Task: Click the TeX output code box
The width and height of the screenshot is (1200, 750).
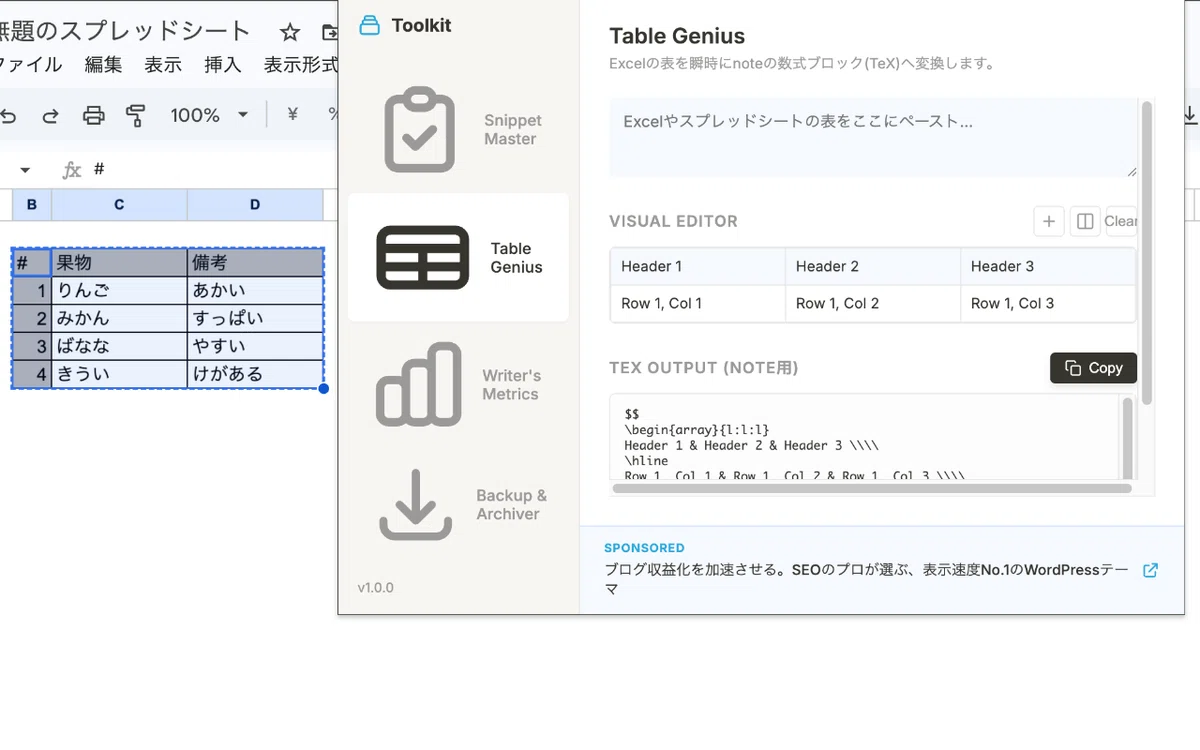Action: (866, 438)
